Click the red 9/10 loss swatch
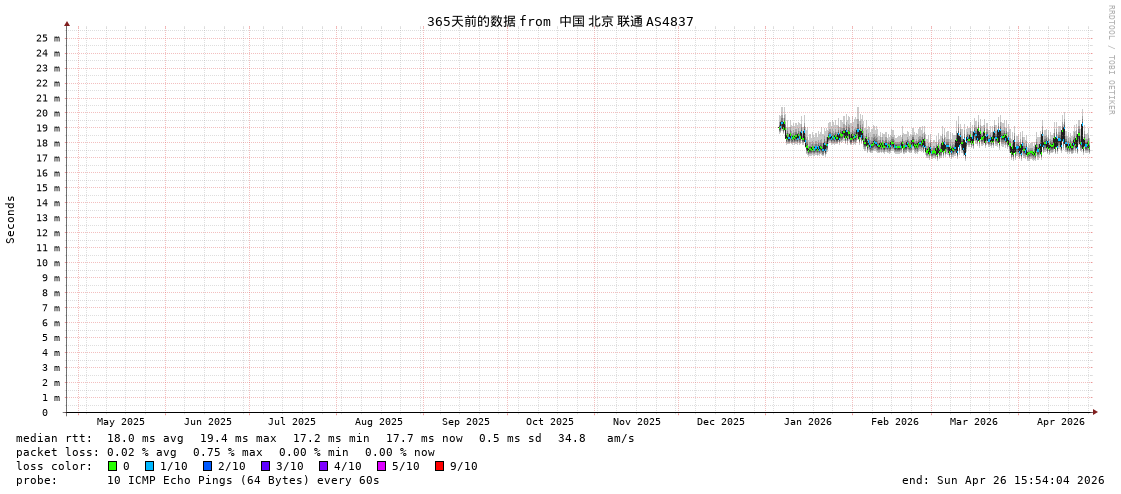The width and height of the screenshot is (1121, 494). click(439, 466)
